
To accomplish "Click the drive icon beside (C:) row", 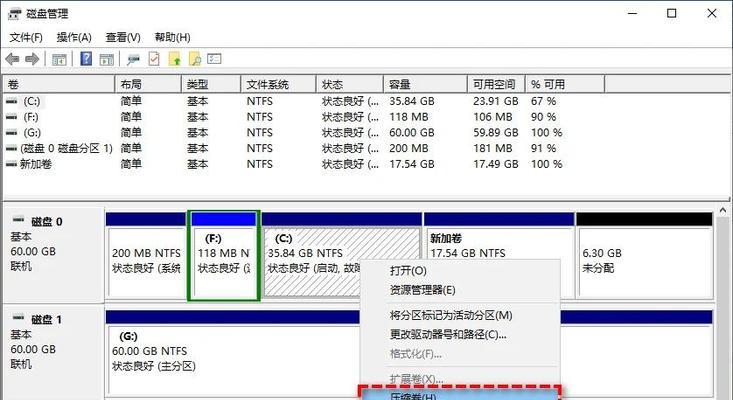I will point(12,101).
